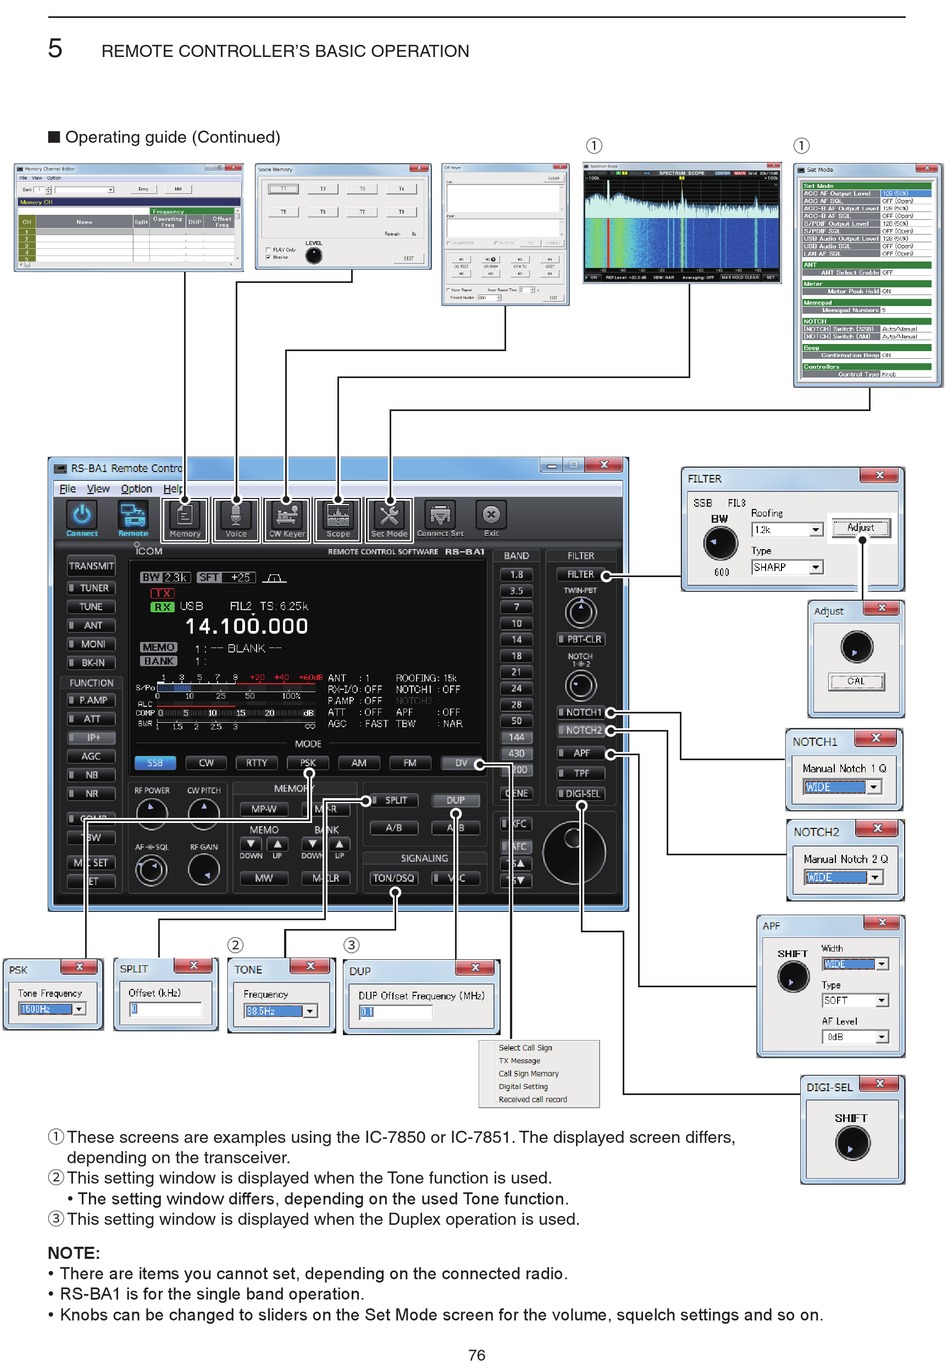Viewport: 950px width, 1369px height.
Task: Open the Set Mode tools icon
Action: 389,515
